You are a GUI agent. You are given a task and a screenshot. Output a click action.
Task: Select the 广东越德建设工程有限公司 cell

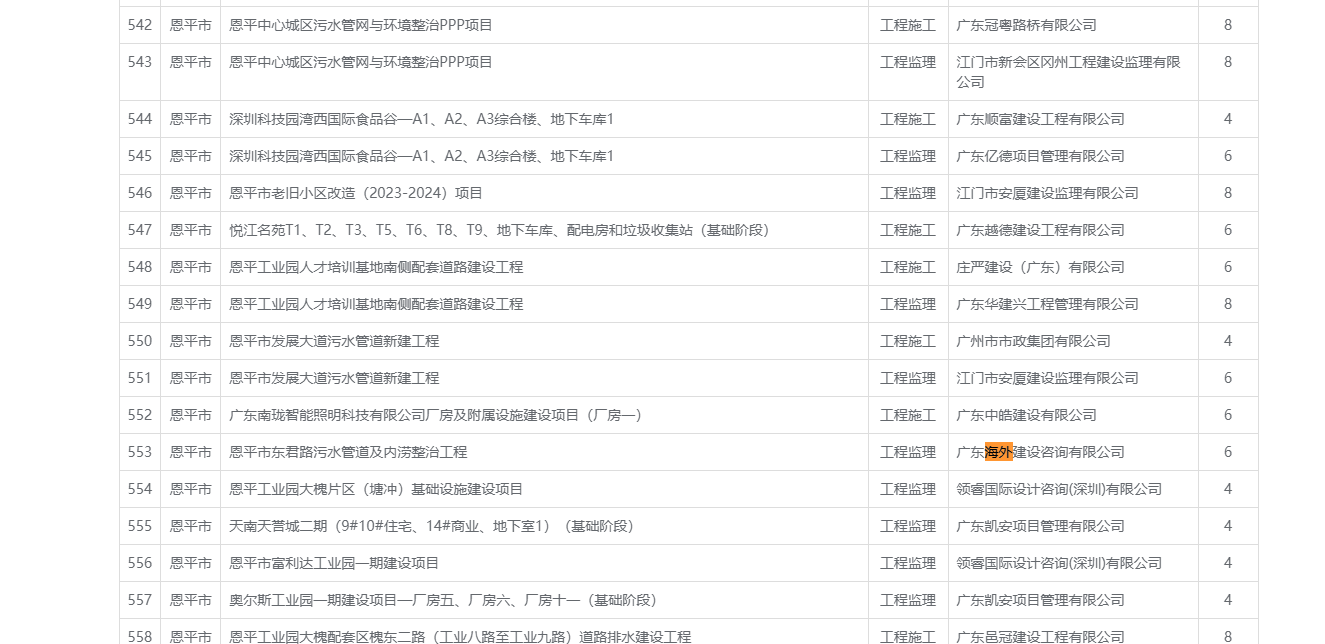coord(1040,230)
